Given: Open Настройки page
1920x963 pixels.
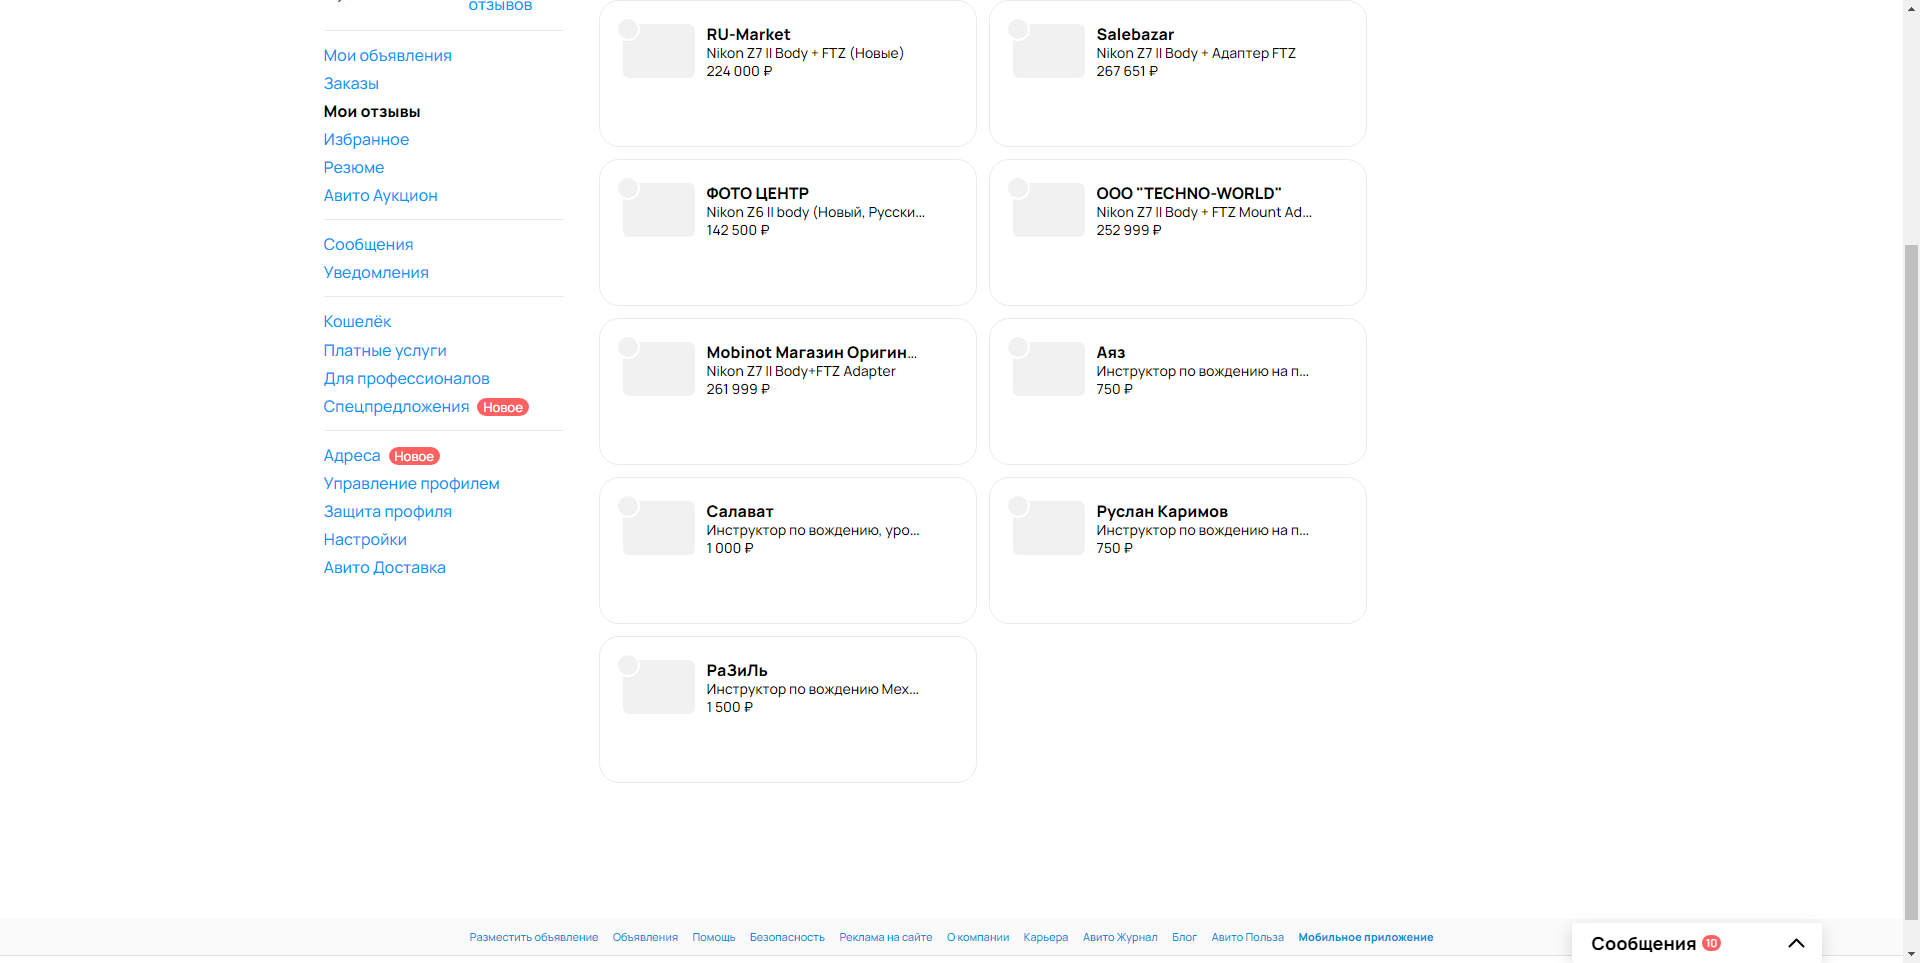Looking at the screenshot, I should click(x=365, y=539).
